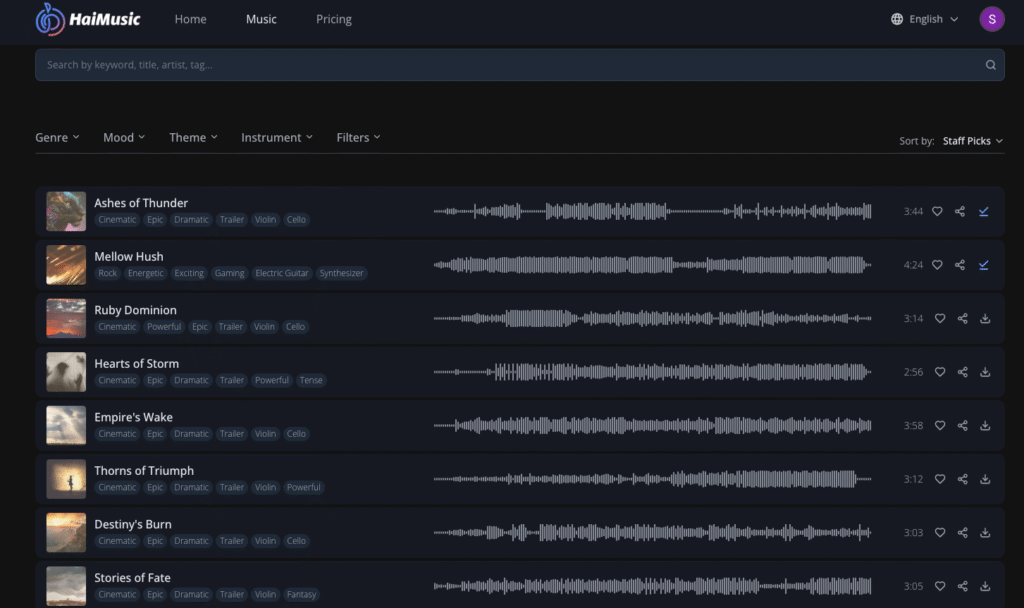Click the Synthesizer tag

click(x=342, y=273)
